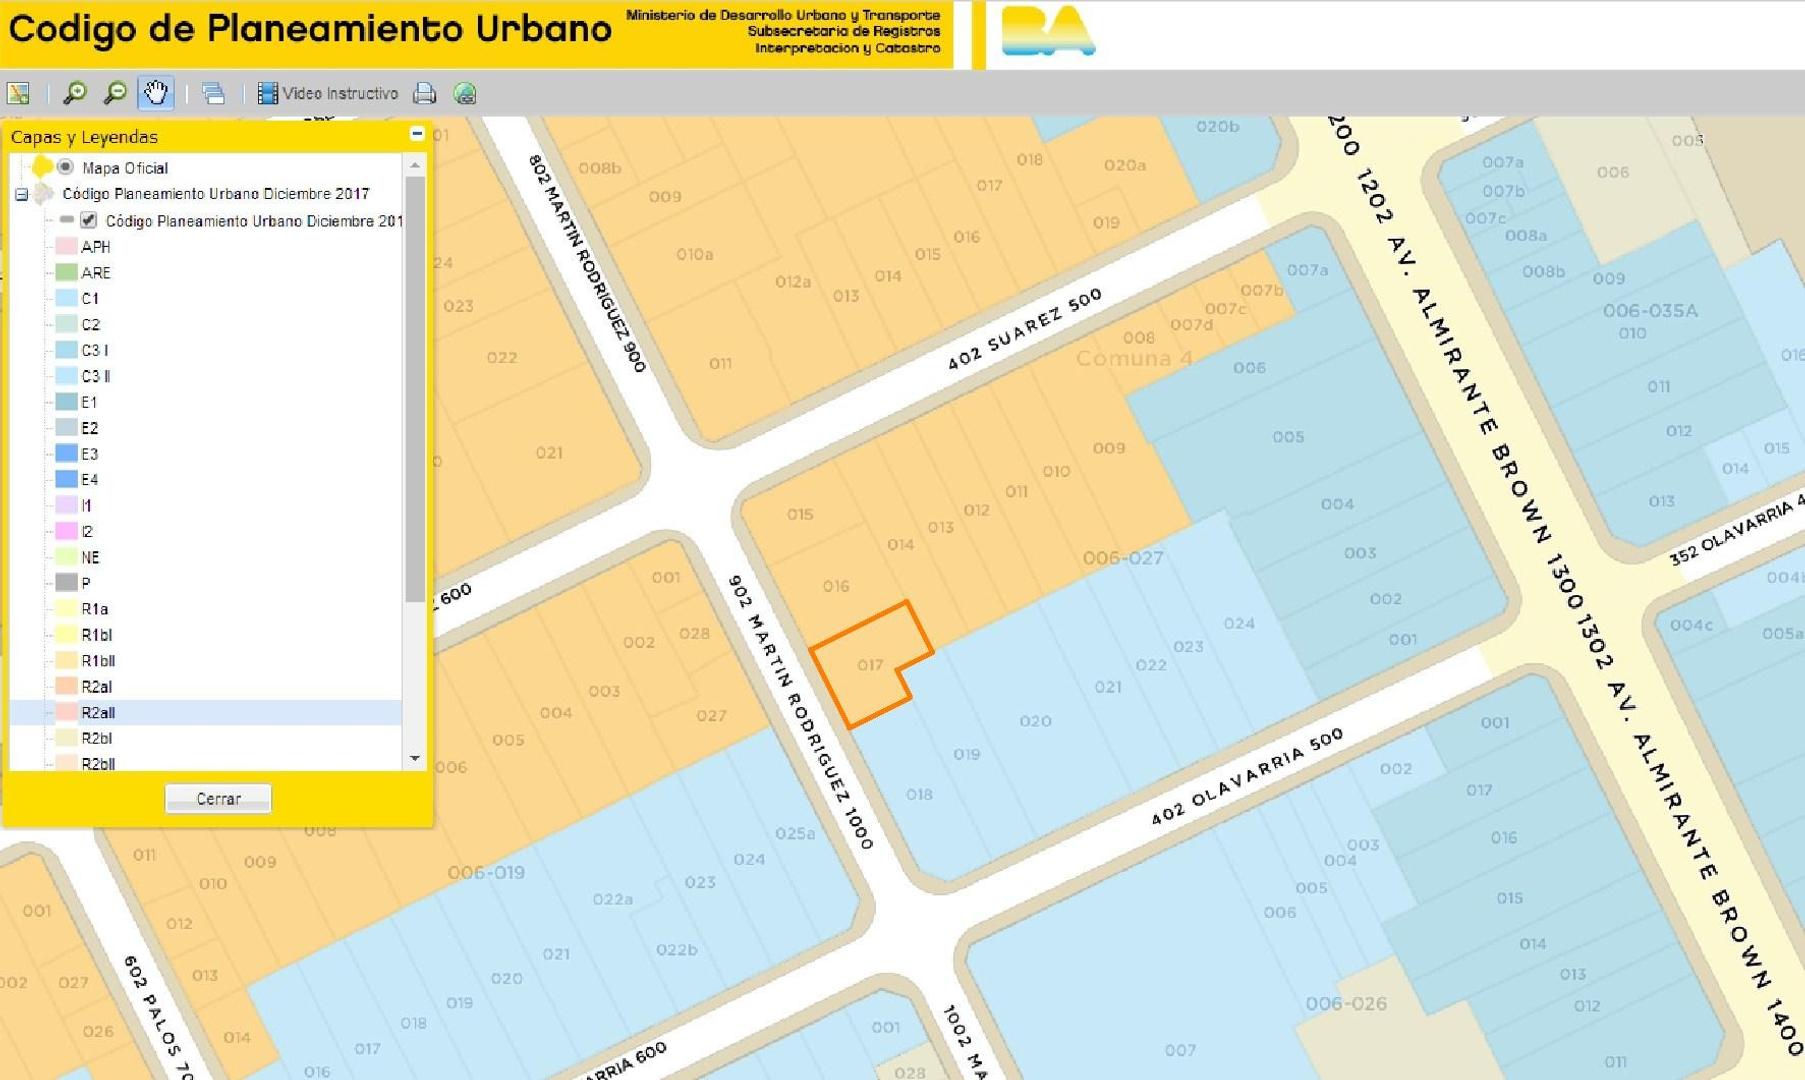The image size is (1805, 1080).
Task: Select the Mapa Oficial radio button
Action: [x=66, y=167]
